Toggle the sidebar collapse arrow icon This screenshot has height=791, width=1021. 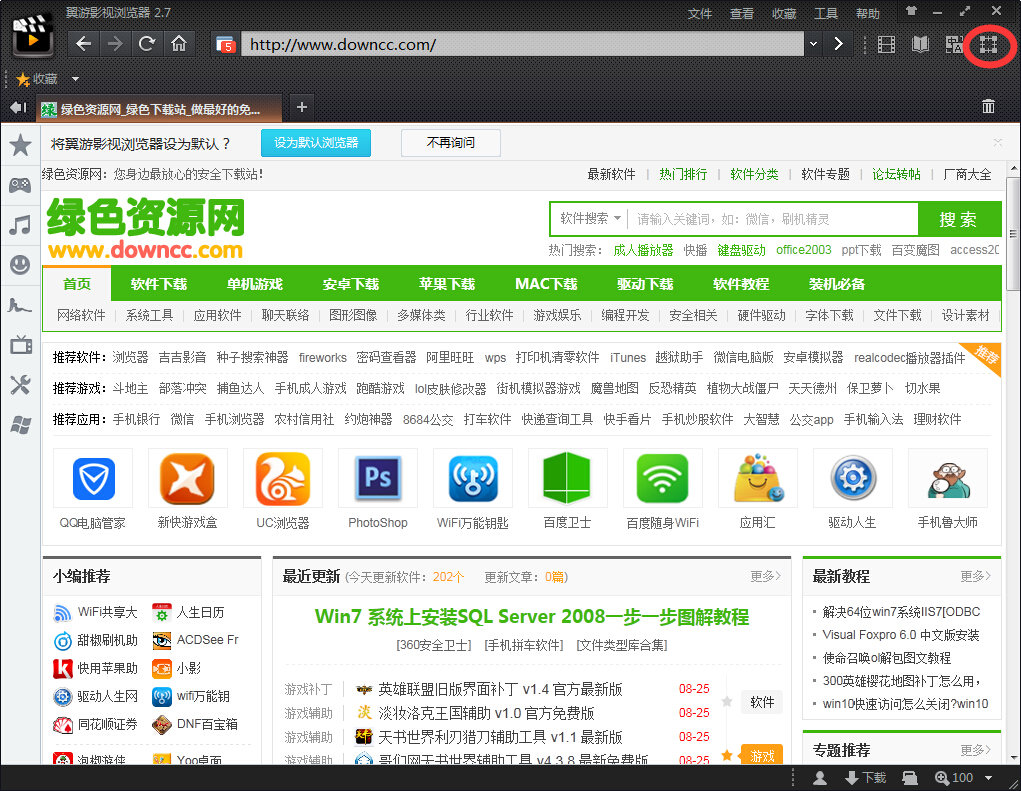[x=18, y=107]
